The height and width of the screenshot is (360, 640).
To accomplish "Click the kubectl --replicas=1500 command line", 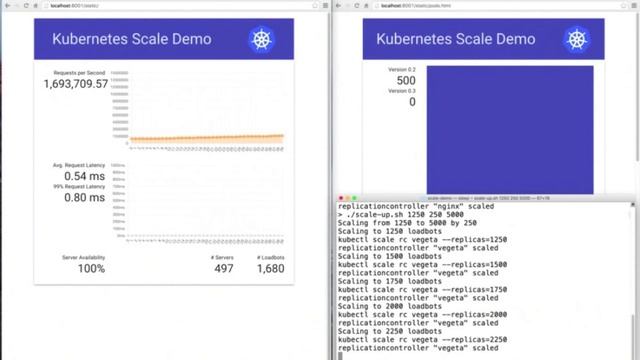I will point(422,264).
